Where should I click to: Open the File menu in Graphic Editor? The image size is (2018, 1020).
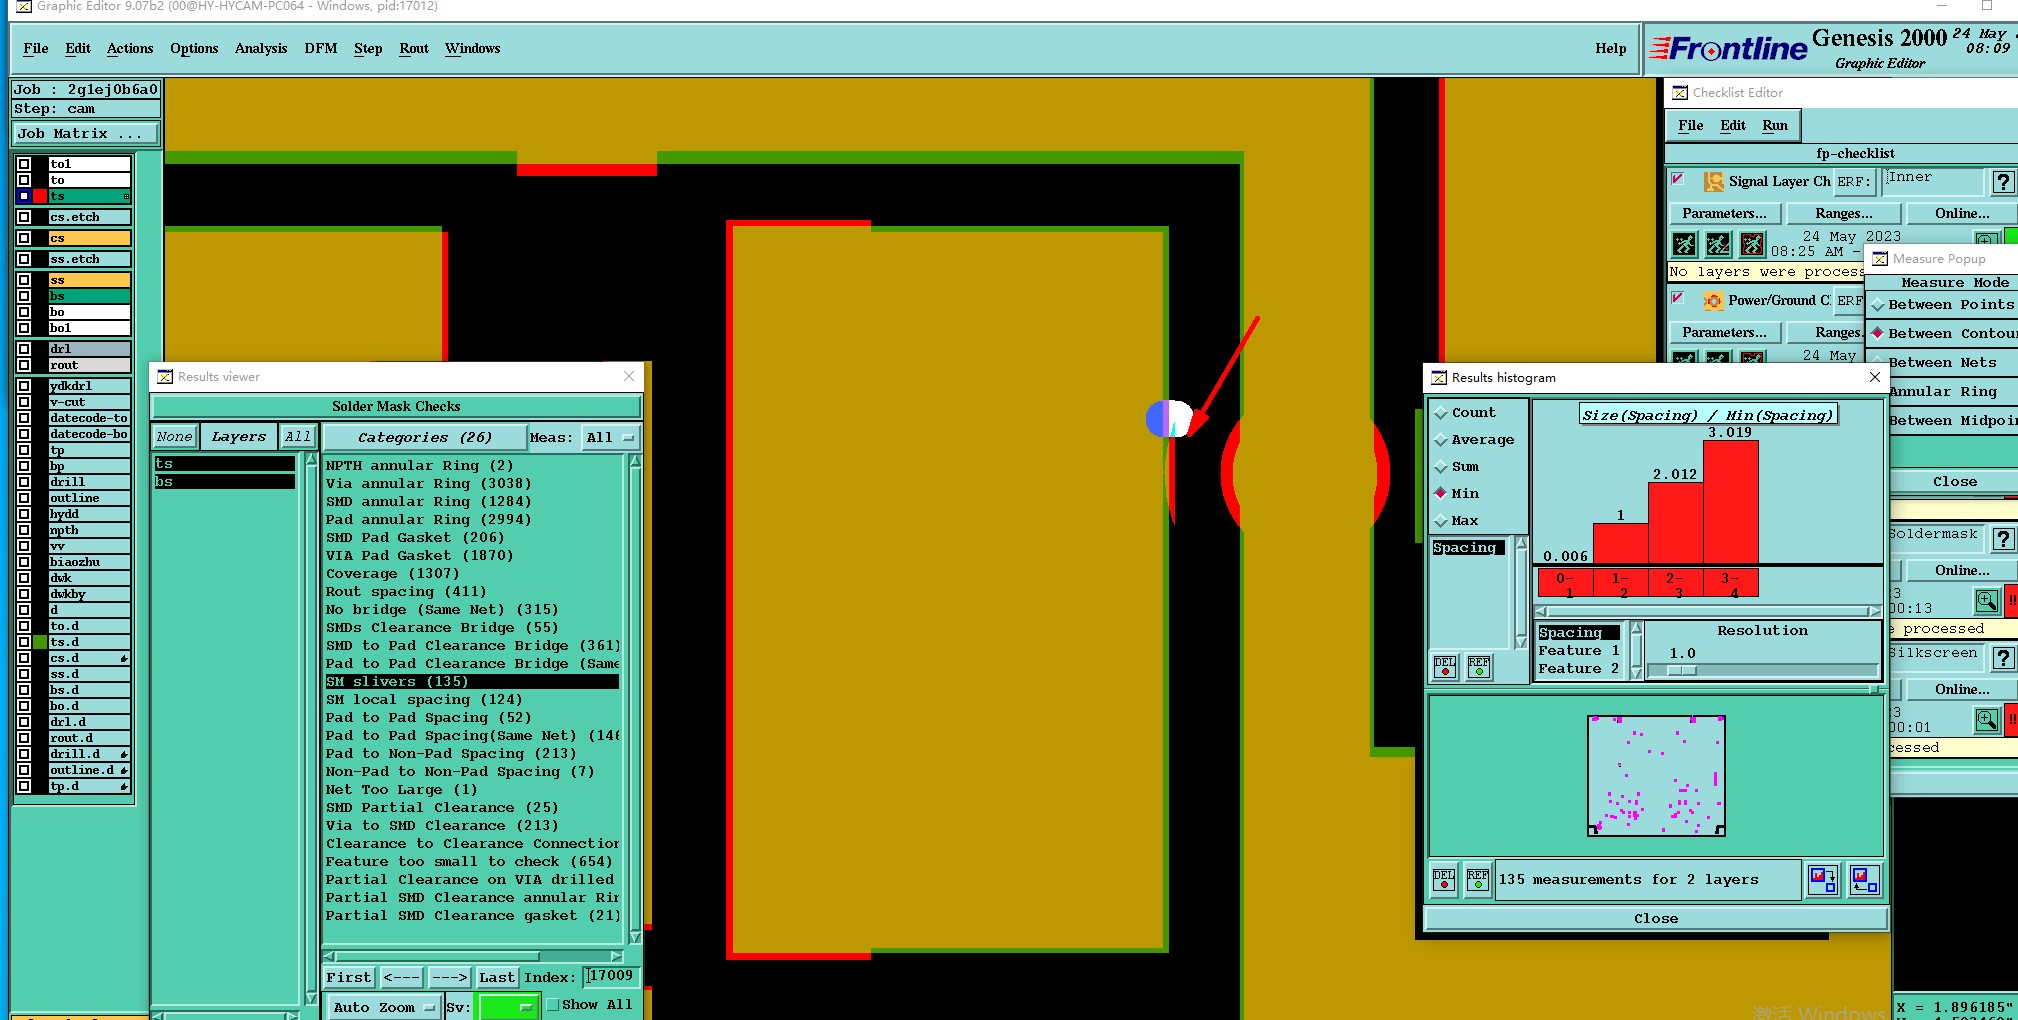coord(36,48)
